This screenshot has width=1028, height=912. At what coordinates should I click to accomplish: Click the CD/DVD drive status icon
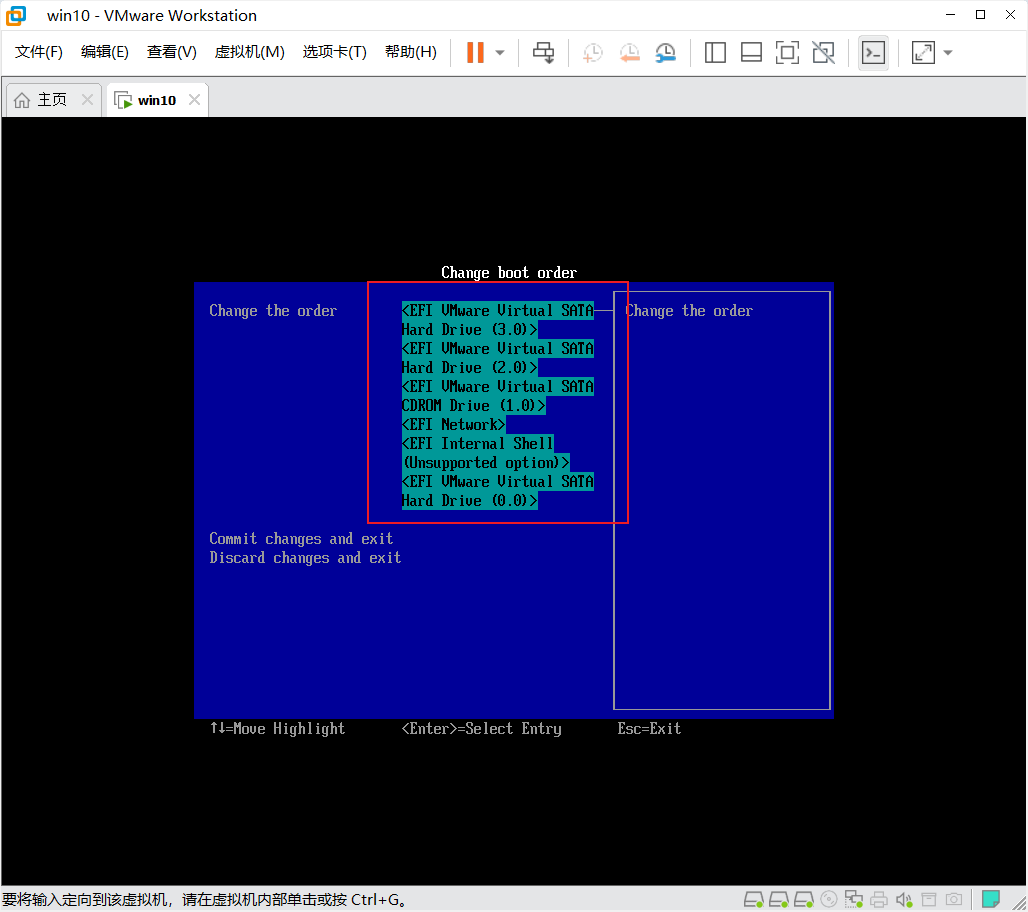[x=829, y=900]
